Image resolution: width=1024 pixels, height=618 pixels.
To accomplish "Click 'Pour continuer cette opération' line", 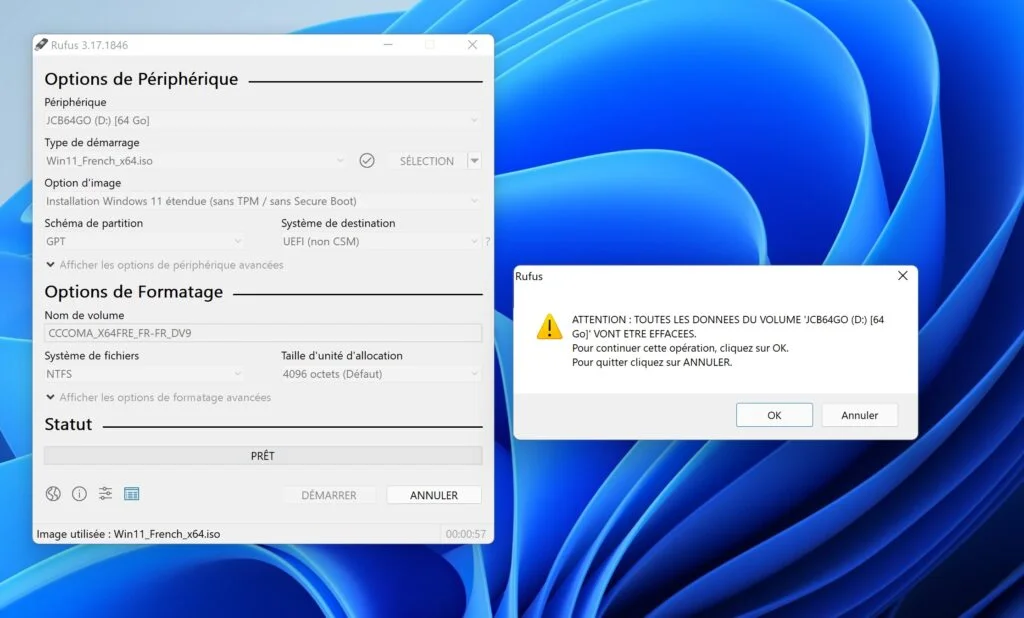I will [x=680, y=348].
